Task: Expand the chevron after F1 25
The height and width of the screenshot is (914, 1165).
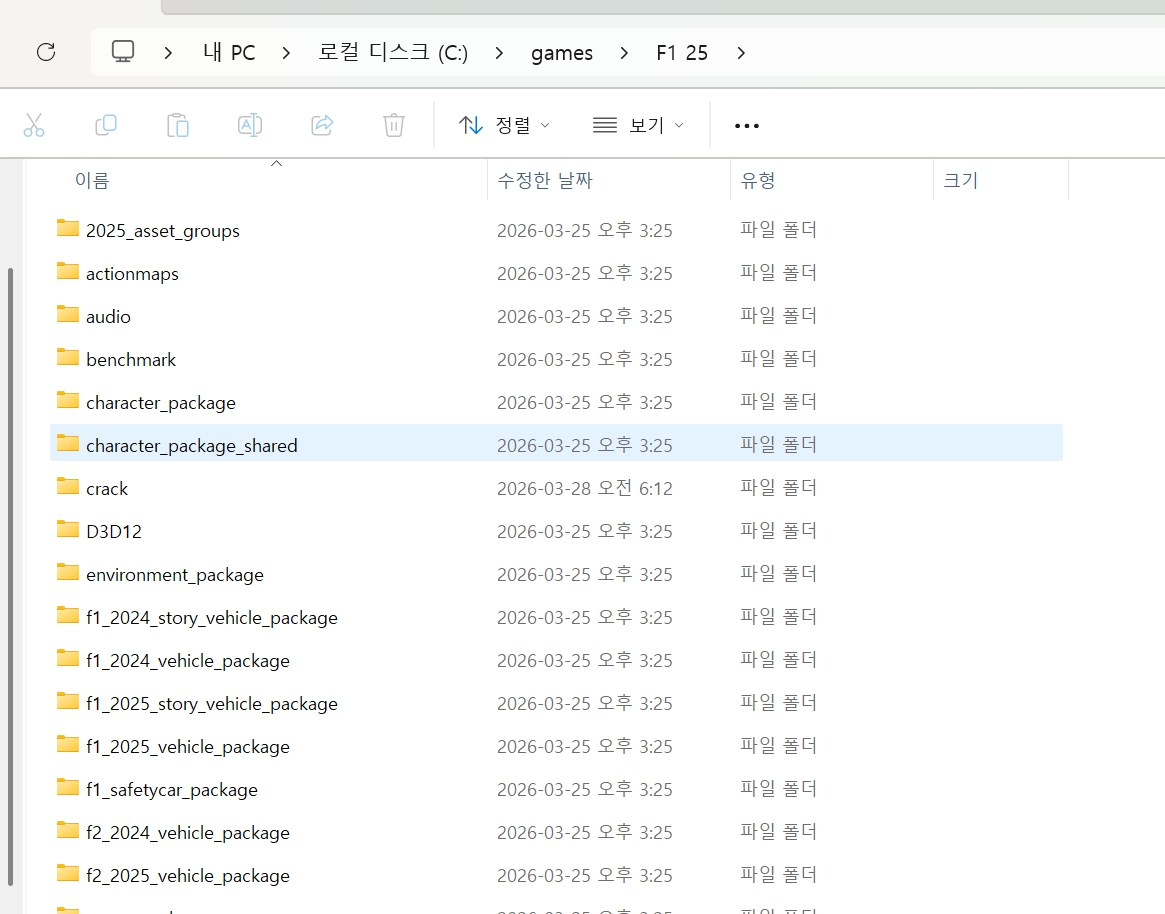Action: (741, 53)
